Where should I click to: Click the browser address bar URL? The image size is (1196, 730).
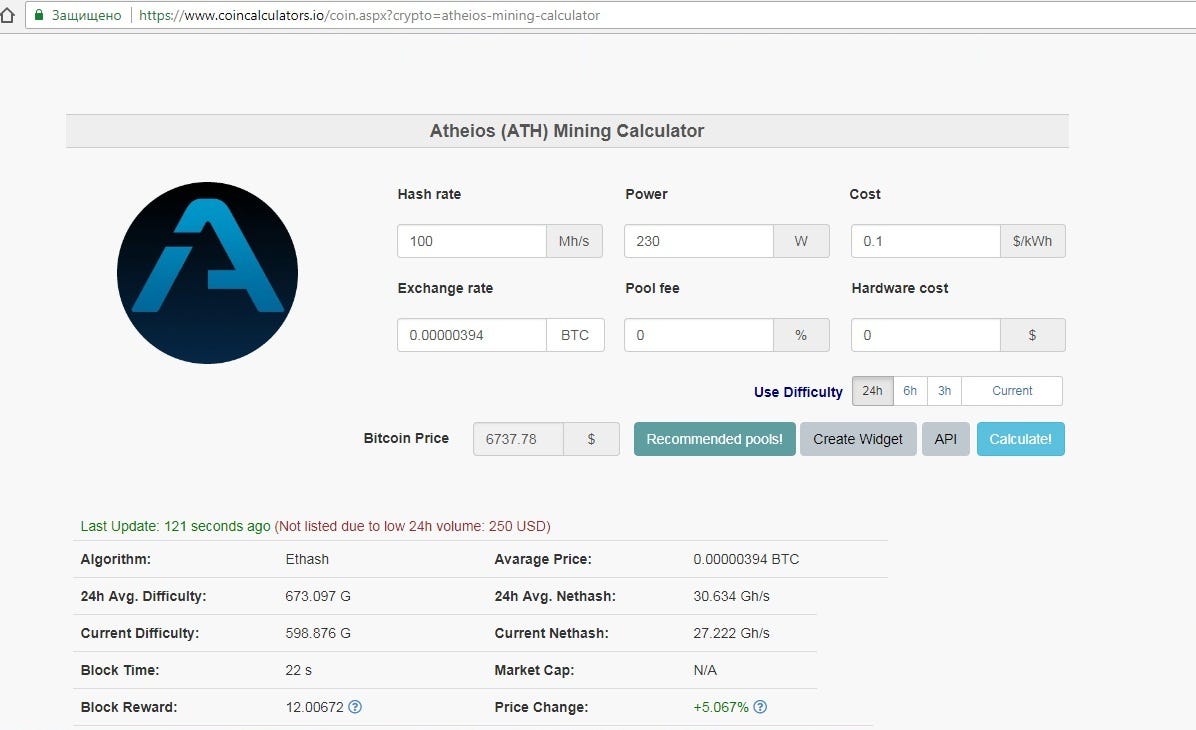click(x=369, y=15)
